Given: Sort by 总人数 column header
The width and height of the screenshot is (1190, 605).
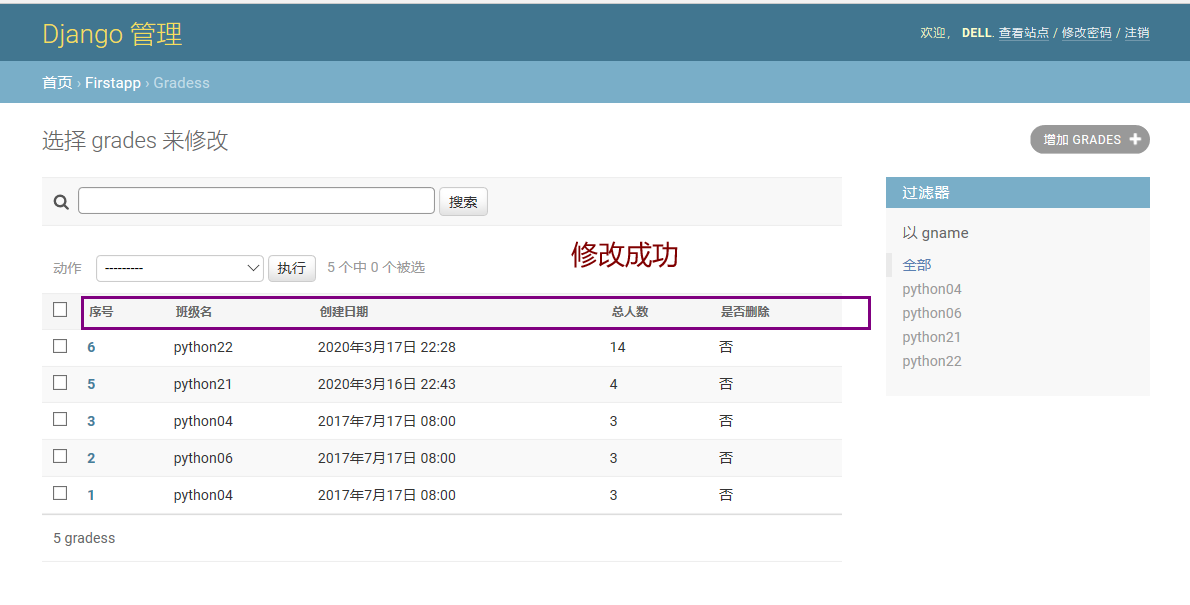Looking at the screenshot, I should 630,312.
